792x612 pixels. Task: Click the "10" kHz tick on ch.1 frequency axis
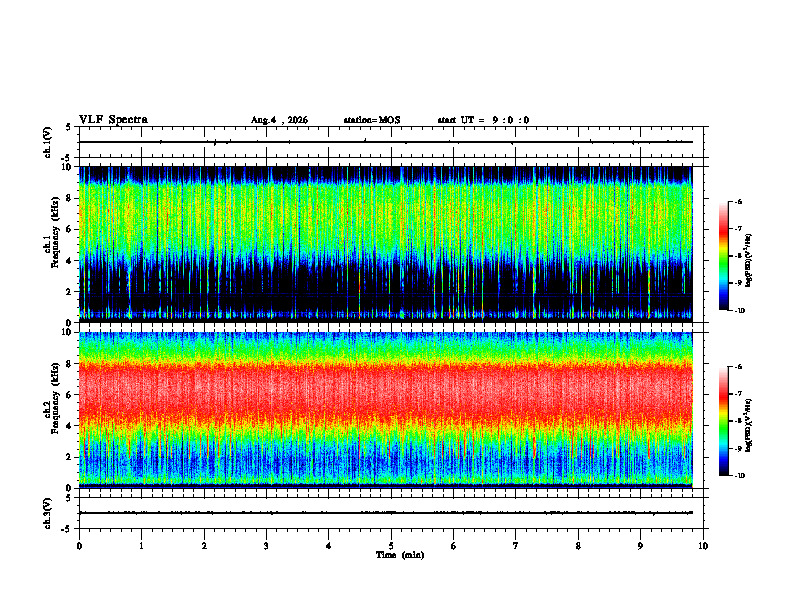(68, 167)
